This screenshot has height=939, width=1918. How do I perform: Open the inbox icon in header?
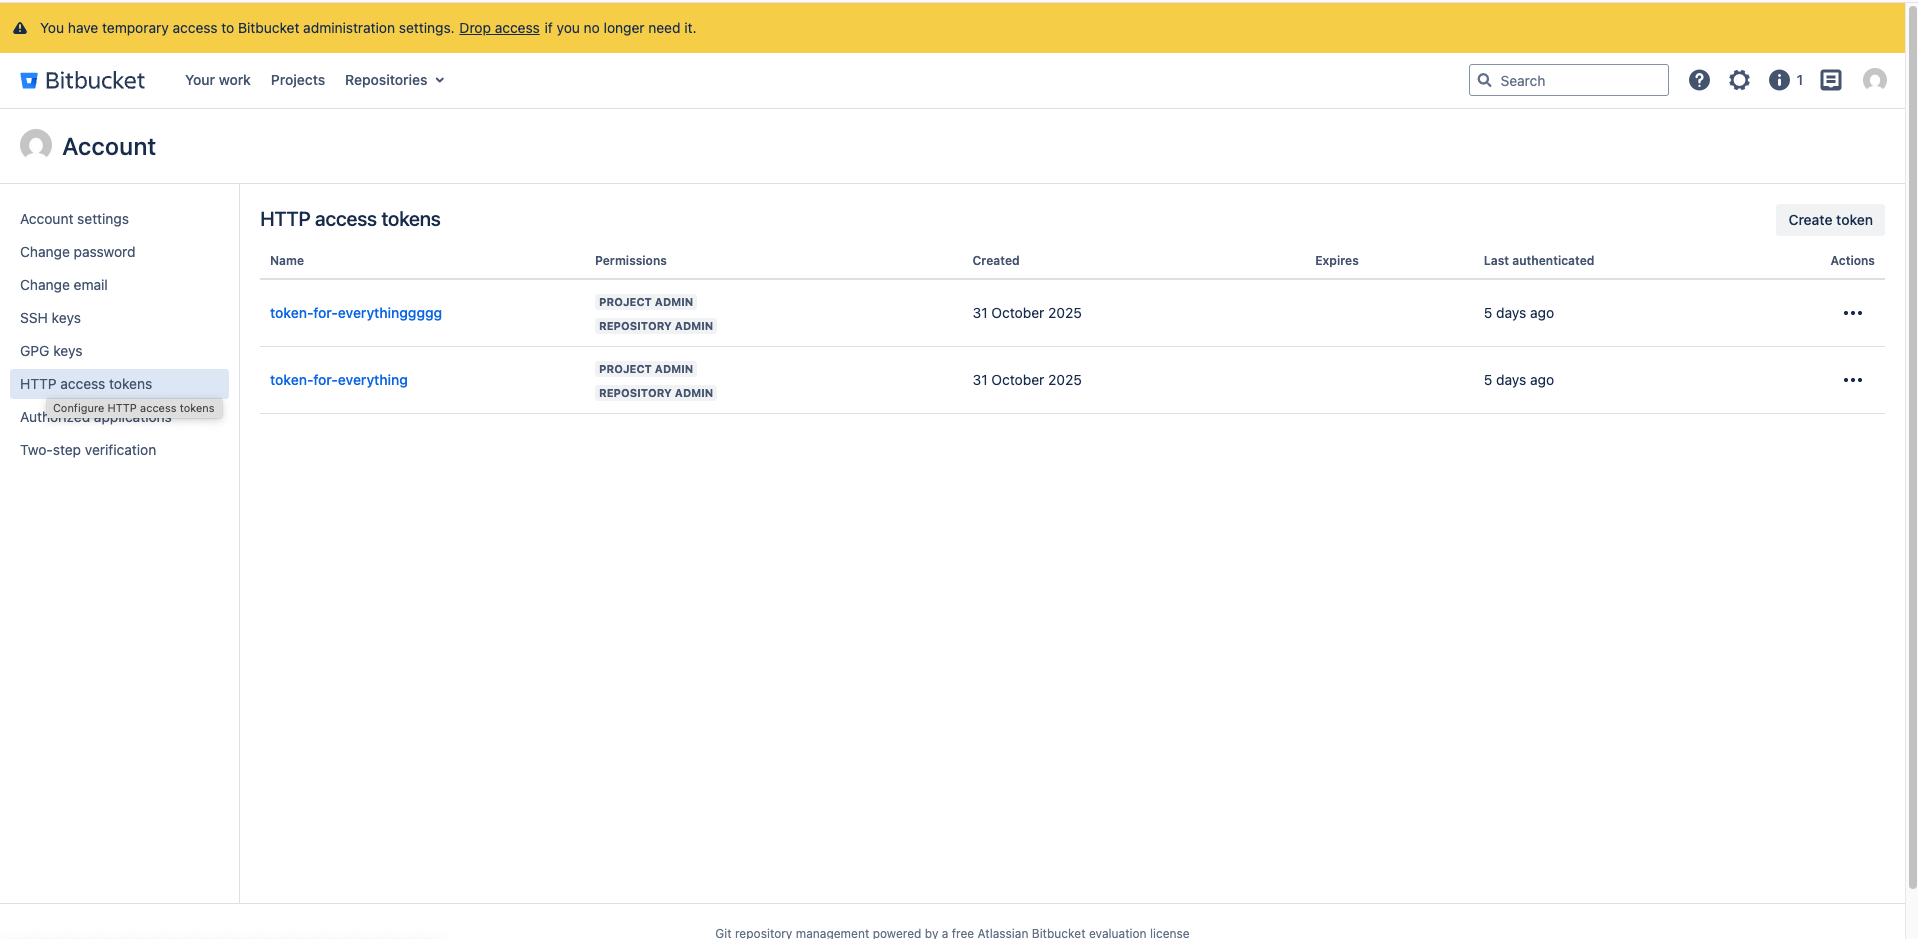pos(1831,80)
